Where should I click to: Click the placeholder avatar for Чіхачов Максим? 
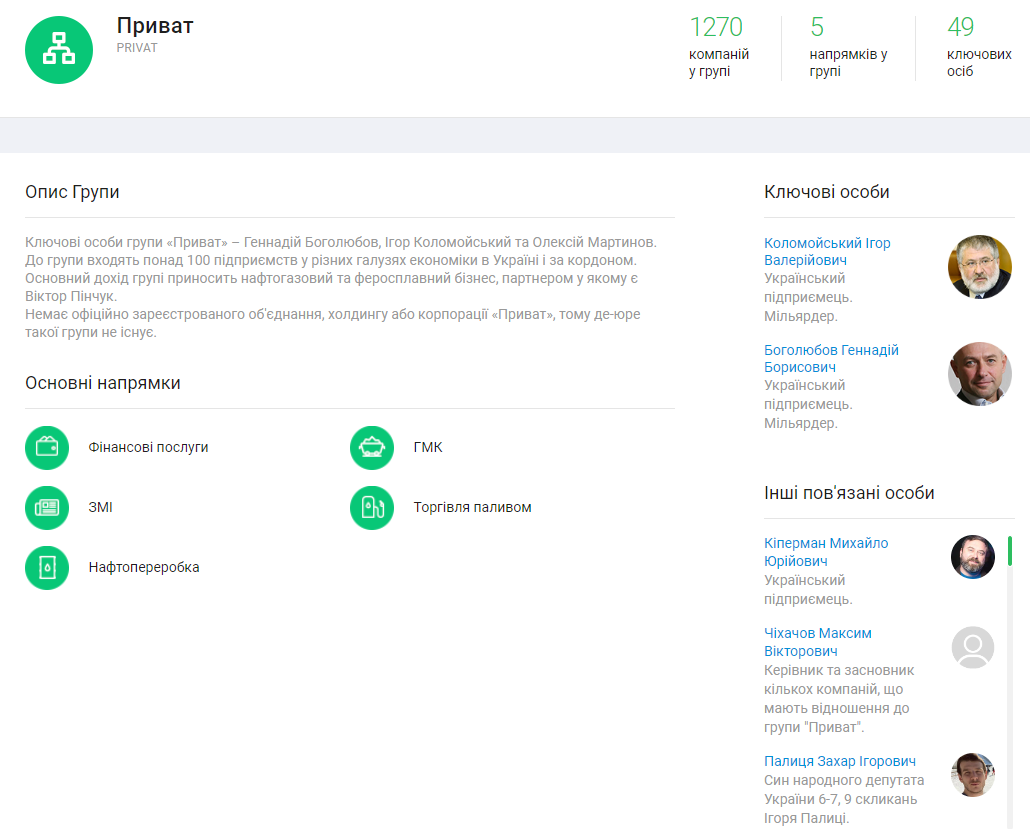972,648
